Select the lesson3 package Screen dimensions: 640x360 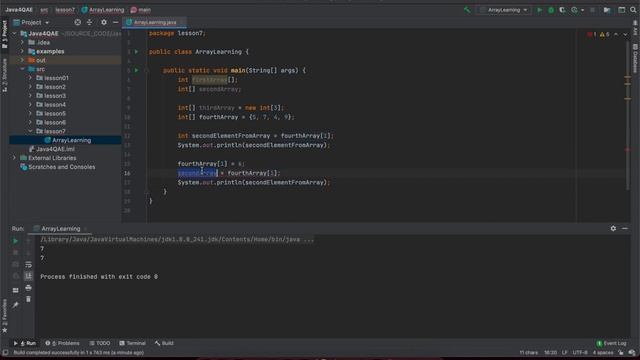pyautogui.click(x=55, y=96)
